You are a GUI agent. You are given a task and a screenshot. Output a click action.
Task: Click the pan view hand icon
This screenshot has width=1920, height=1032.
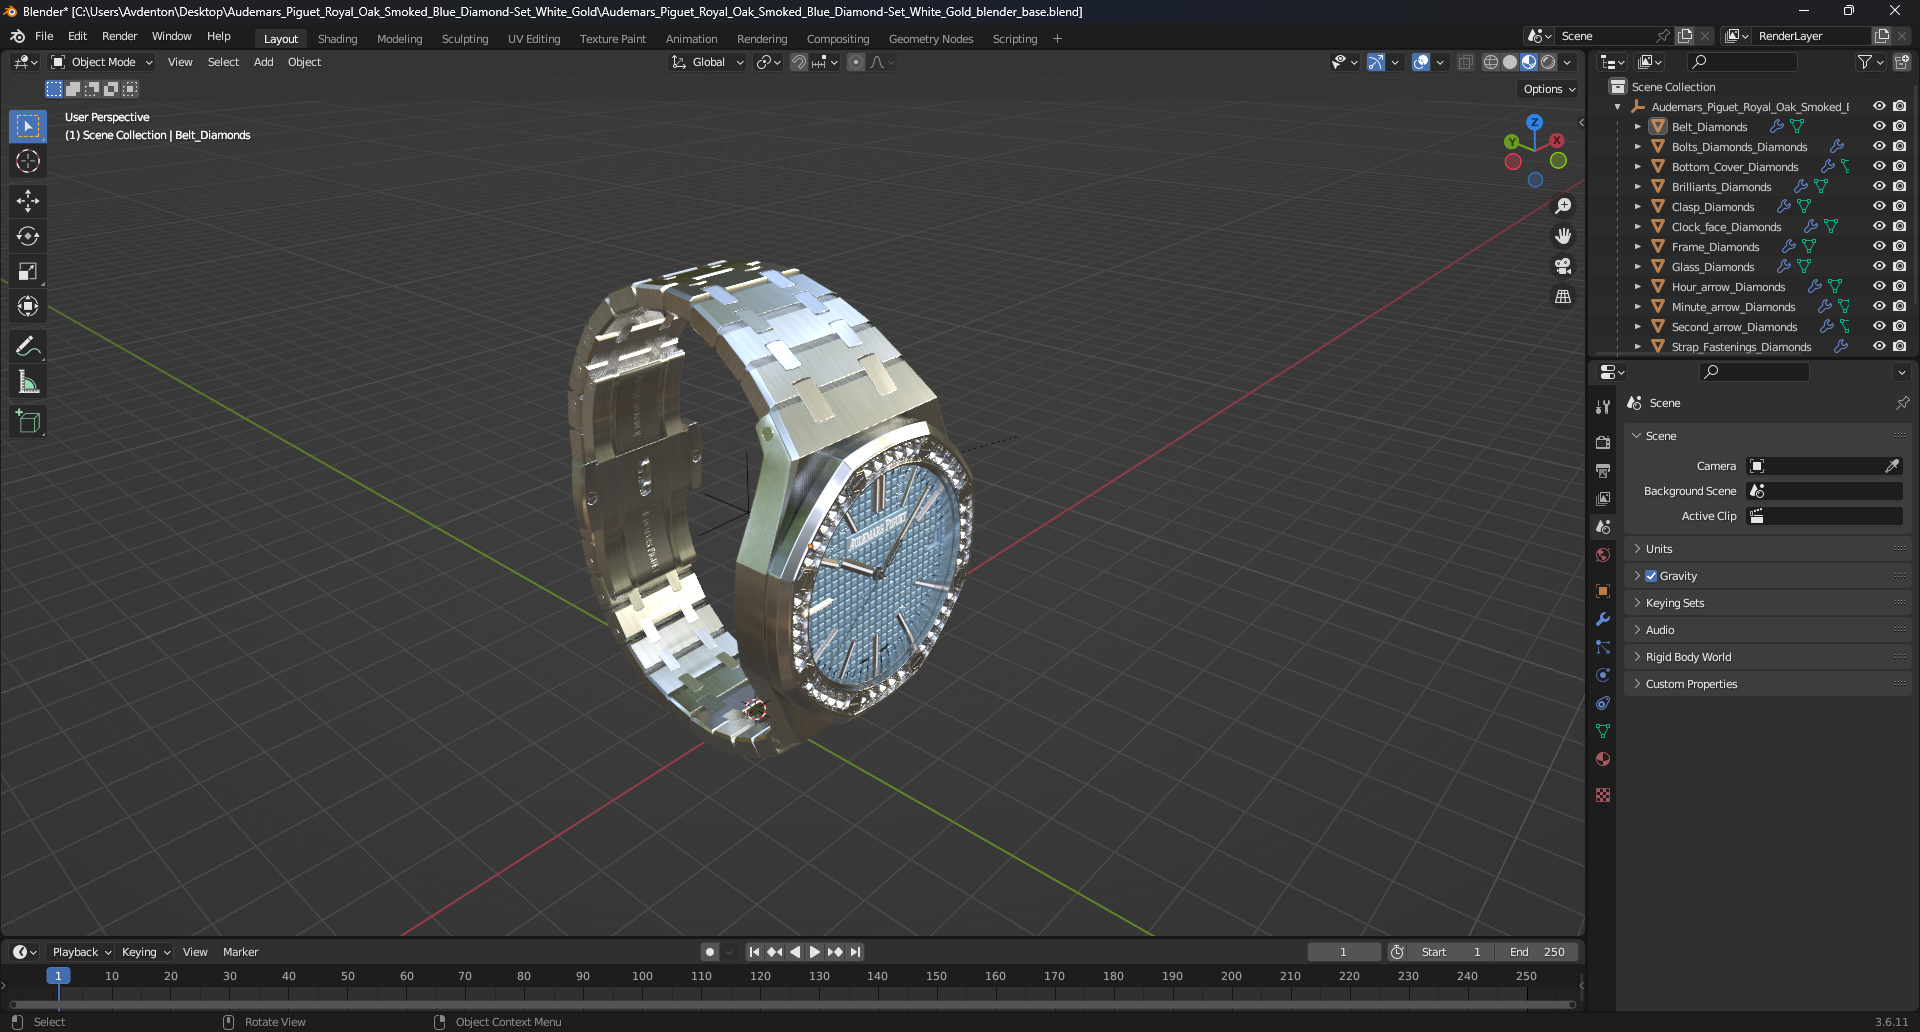1563,236
